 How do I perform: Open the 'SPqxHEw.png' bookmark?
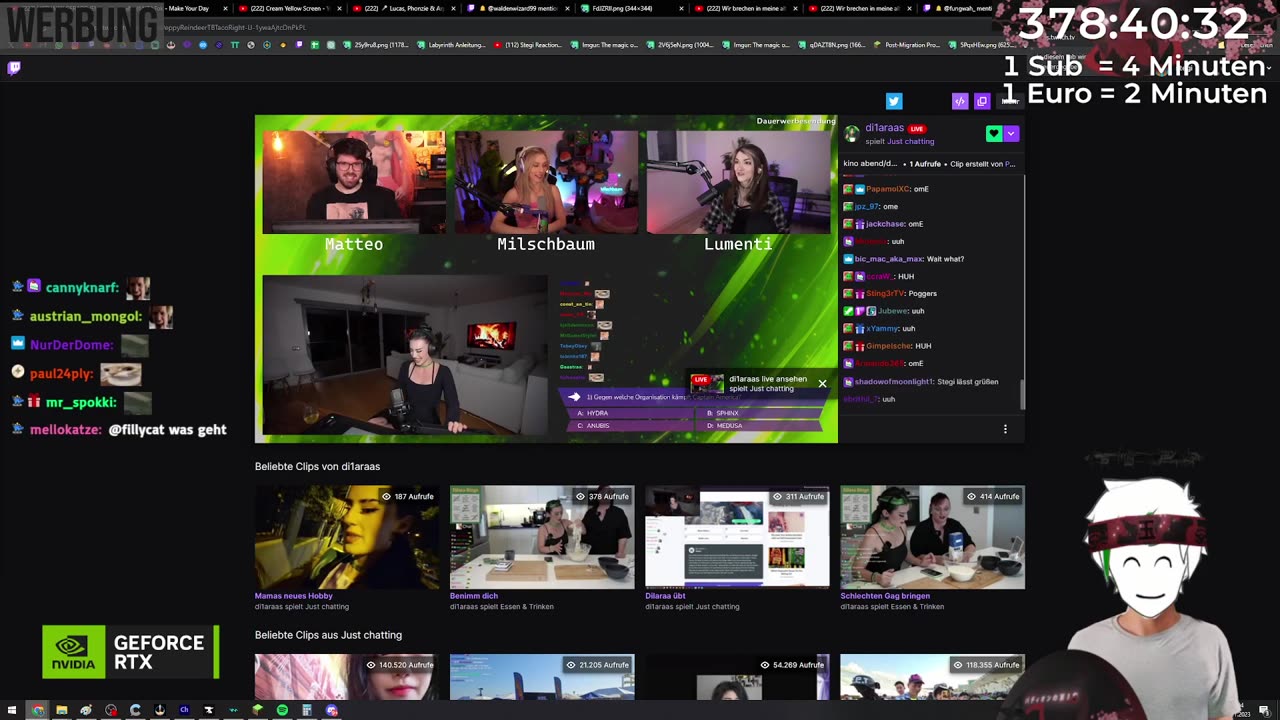click(982, 45)
